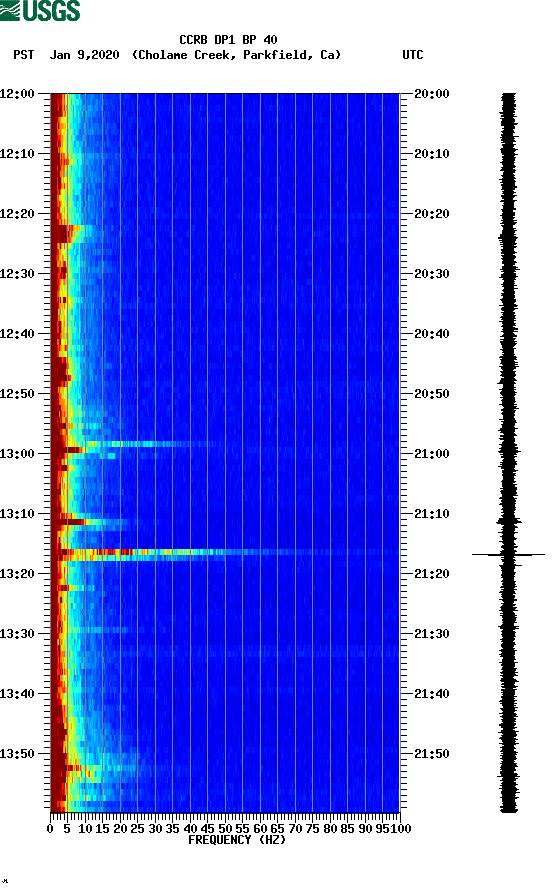The width and height of the screenshot is (552, 892).
Task: Click the 'PST' timezone label
Action: [24, 55]
